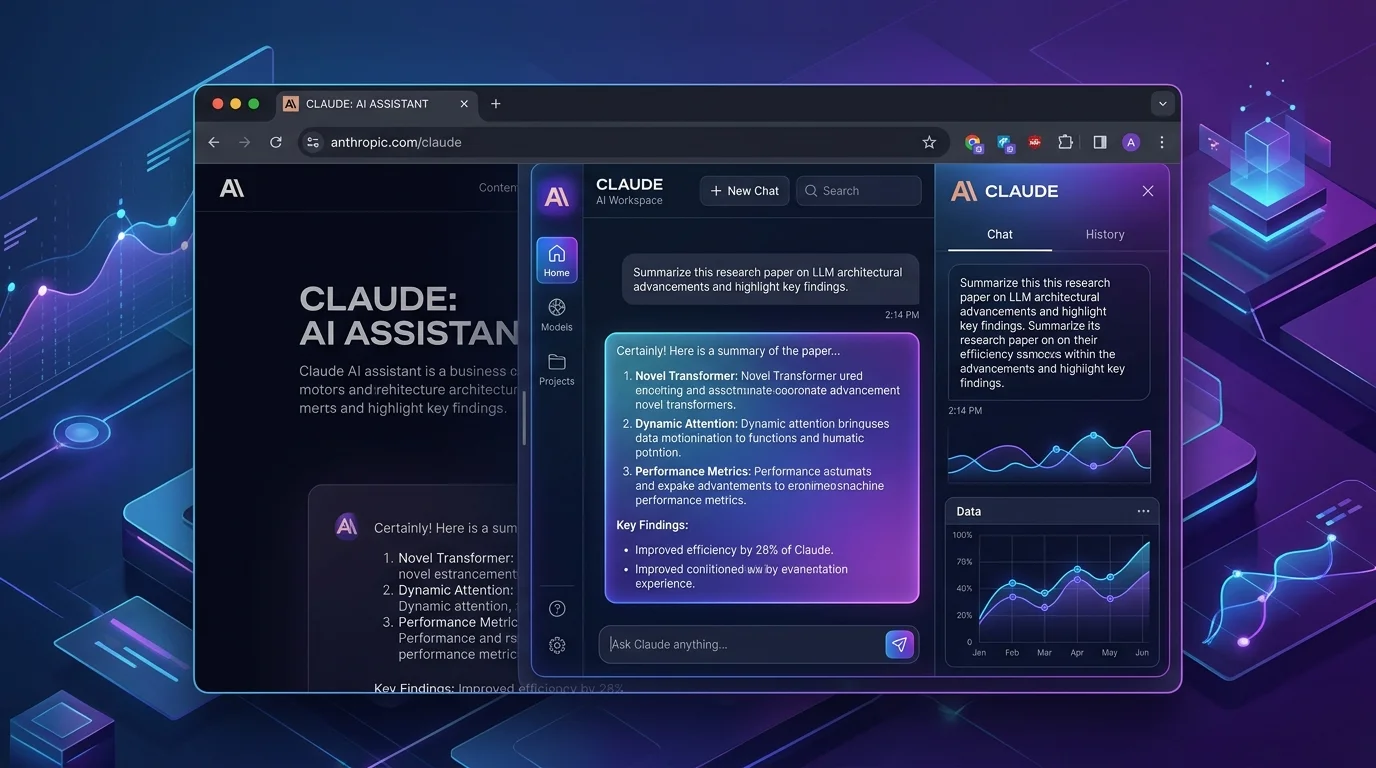The image size is (1376, 768).
Task: Open the blue square extension icon
Action: 1005,143
